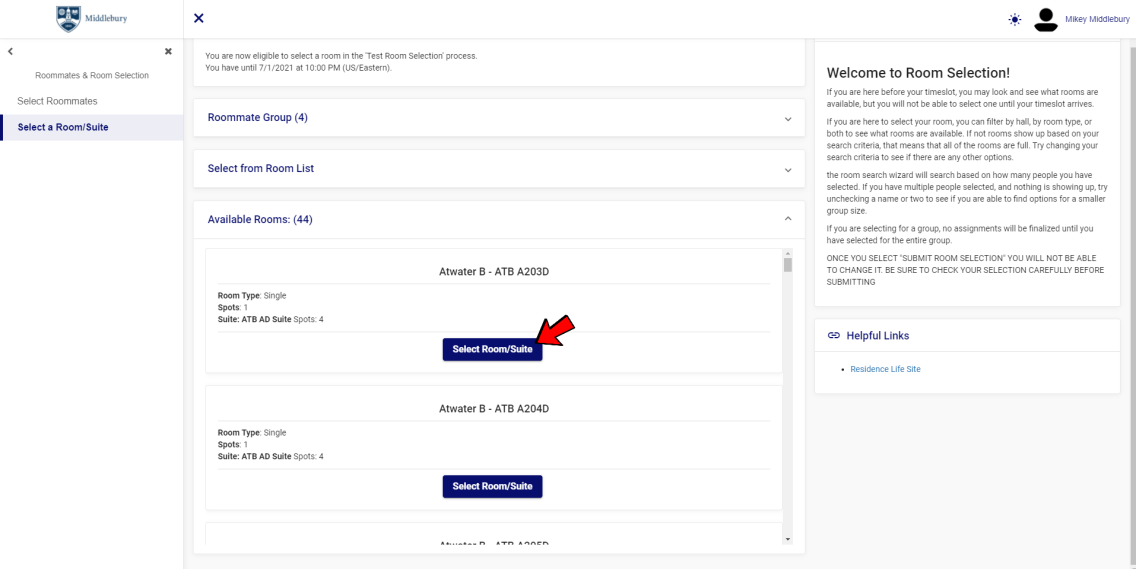
Task: Click Atwater B - ATB A204D title
Action: pyautogui.click(x=494, y=409)
